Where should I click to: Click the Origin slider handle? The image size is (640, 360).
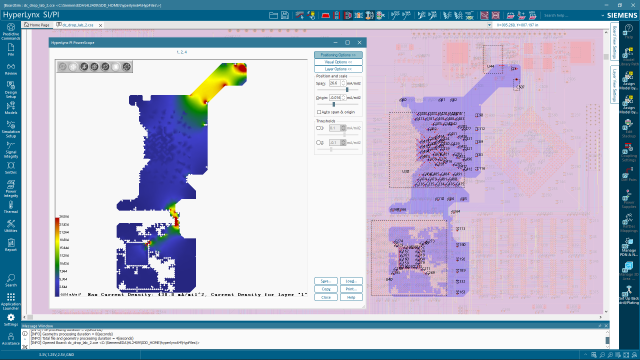(333, 104)
